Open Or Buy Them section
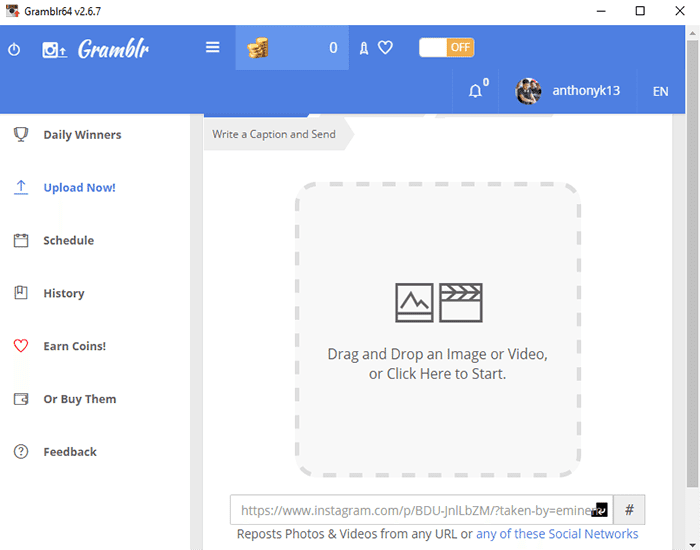 click(79, 399)
